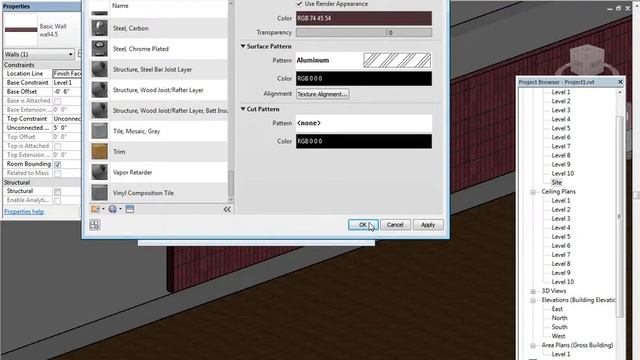The width and height of the screenshot is (640, 360).
Task: Open the asset browser icon
Action: (x=130, y=209)
